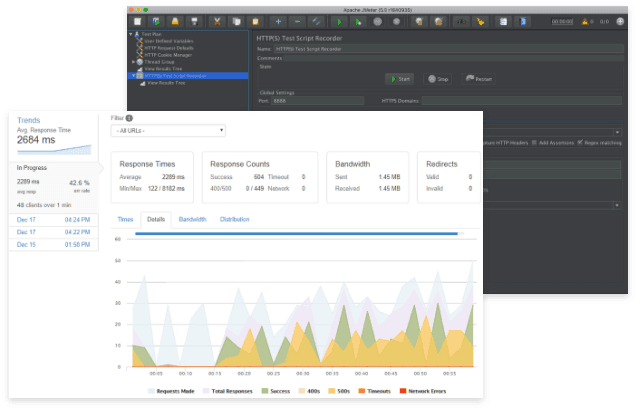The width and height of the screenshot is (637, 410).
Task: Click the New test plan icon in JMeter toolbar
Action: tap(138, 22)
